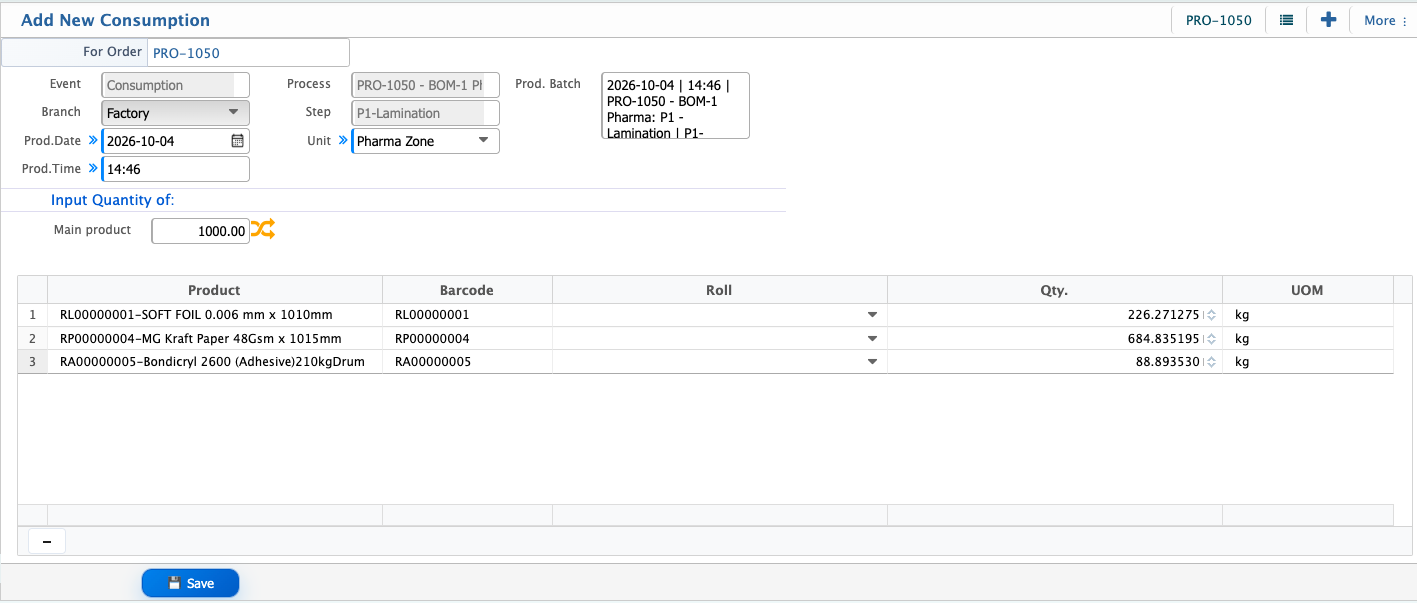This screenshot has width=1417, height=603.
Task: Click the minus remove-row button
Action: click(47, 541)
